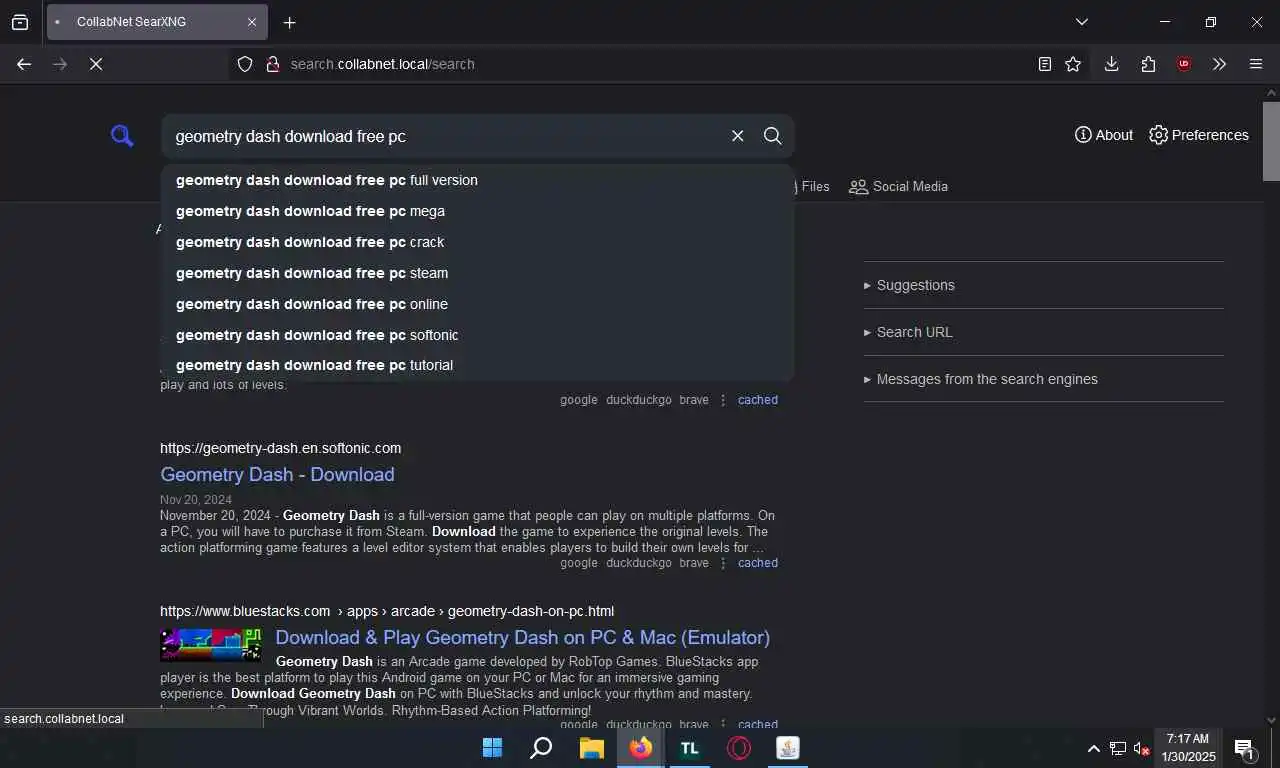Open the TL app in taskbar

tap(689, 748)
